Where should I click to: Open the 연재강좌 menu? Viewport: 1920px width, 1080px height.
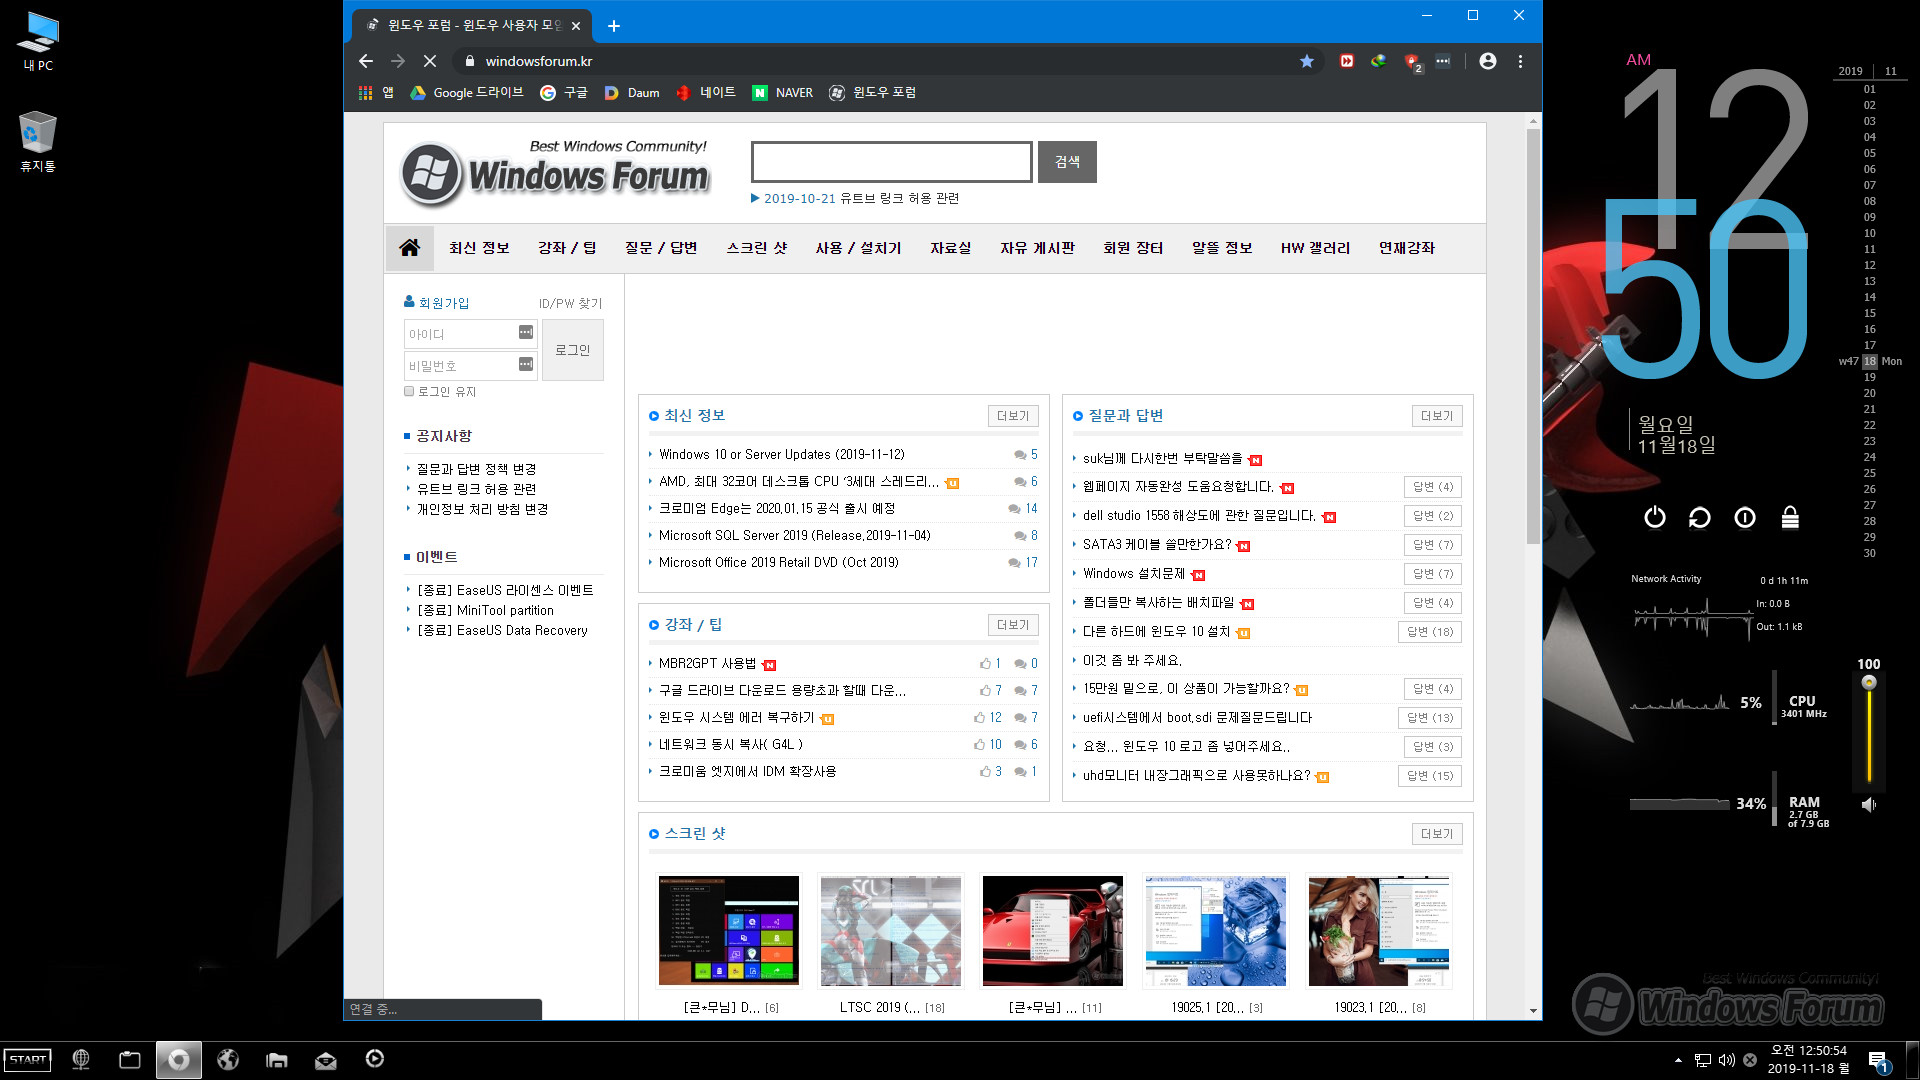click(1407, 248)
